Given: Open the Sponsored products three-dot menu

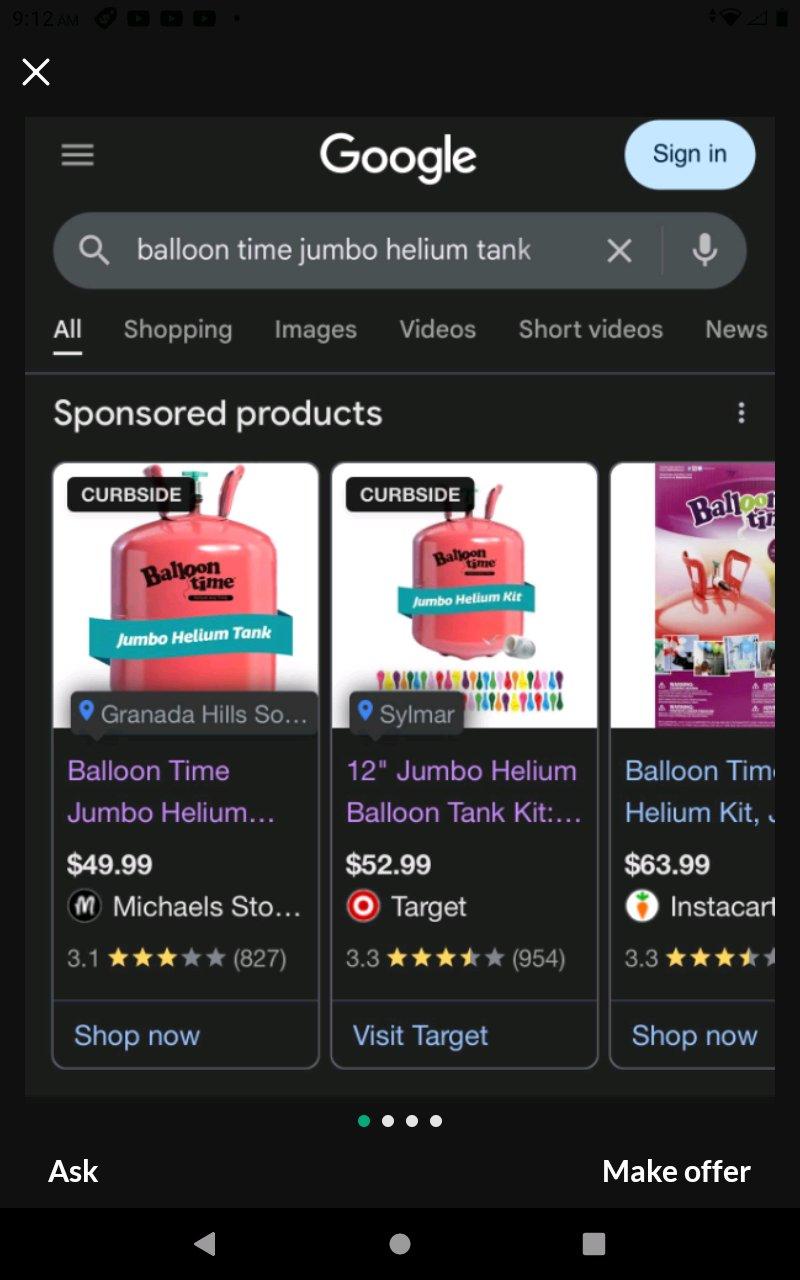Looking at the screenshot, I should click(741, 412).
